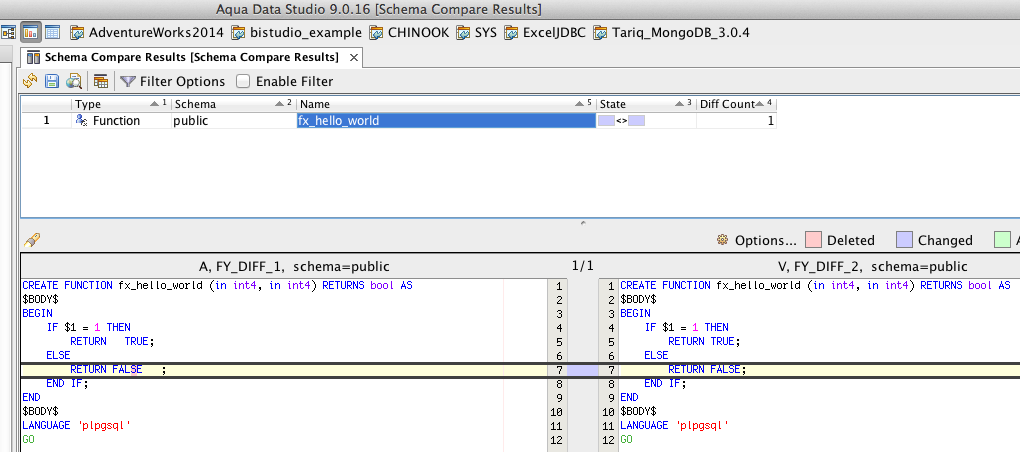
Task: Sort by the State column header
Action: coord(646,104)
